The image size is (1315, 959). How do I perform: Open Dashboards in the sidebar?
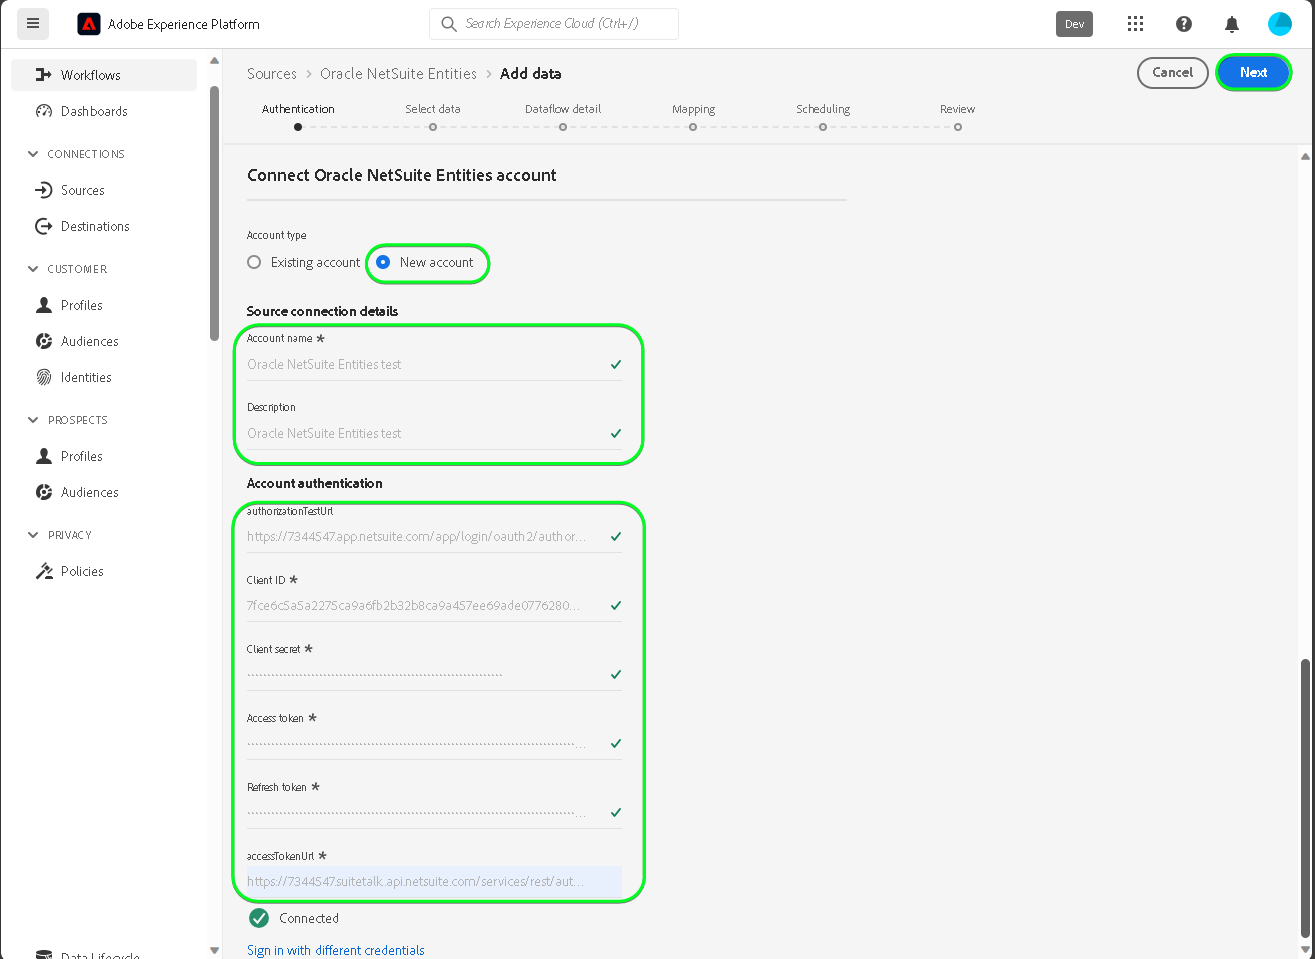pos(94,111)
